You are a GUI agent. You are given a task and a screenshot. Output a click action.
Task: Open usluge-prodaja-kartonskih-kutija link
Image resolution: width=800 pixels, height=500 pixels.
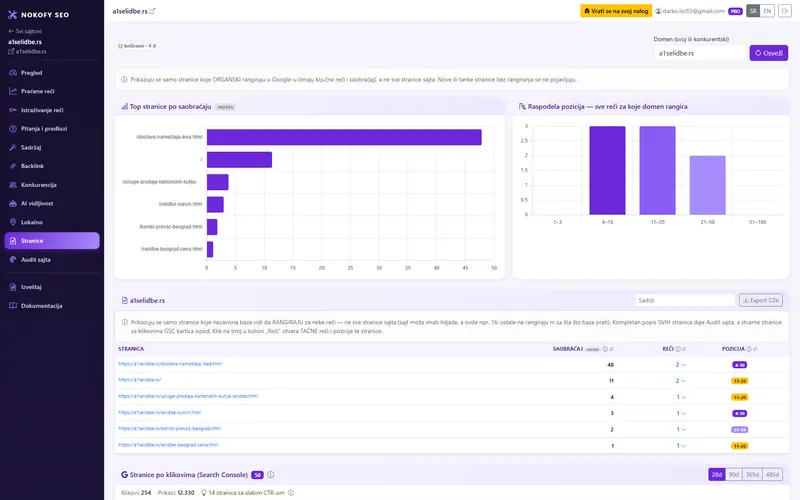click(x=188, y=396)
